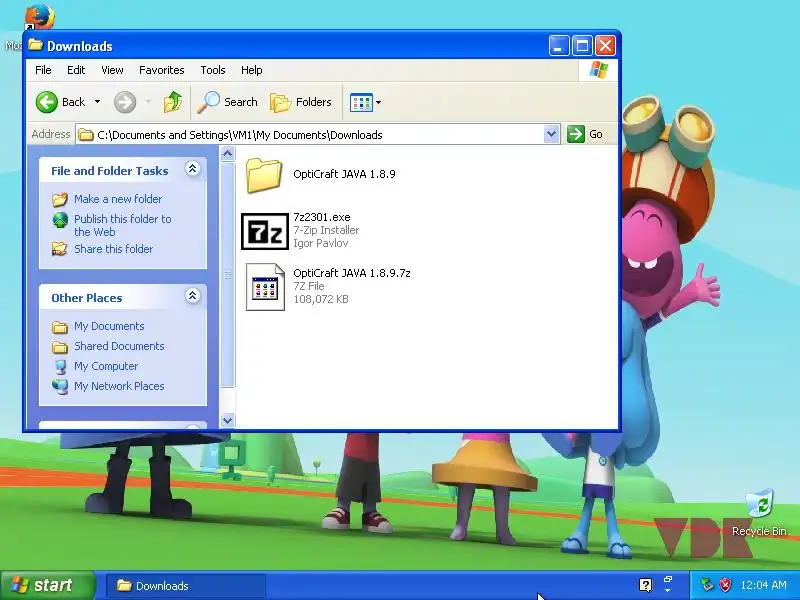Open the View menu
Screen dimensions: 800x600
pyautogui.click(x=112, y=70)
